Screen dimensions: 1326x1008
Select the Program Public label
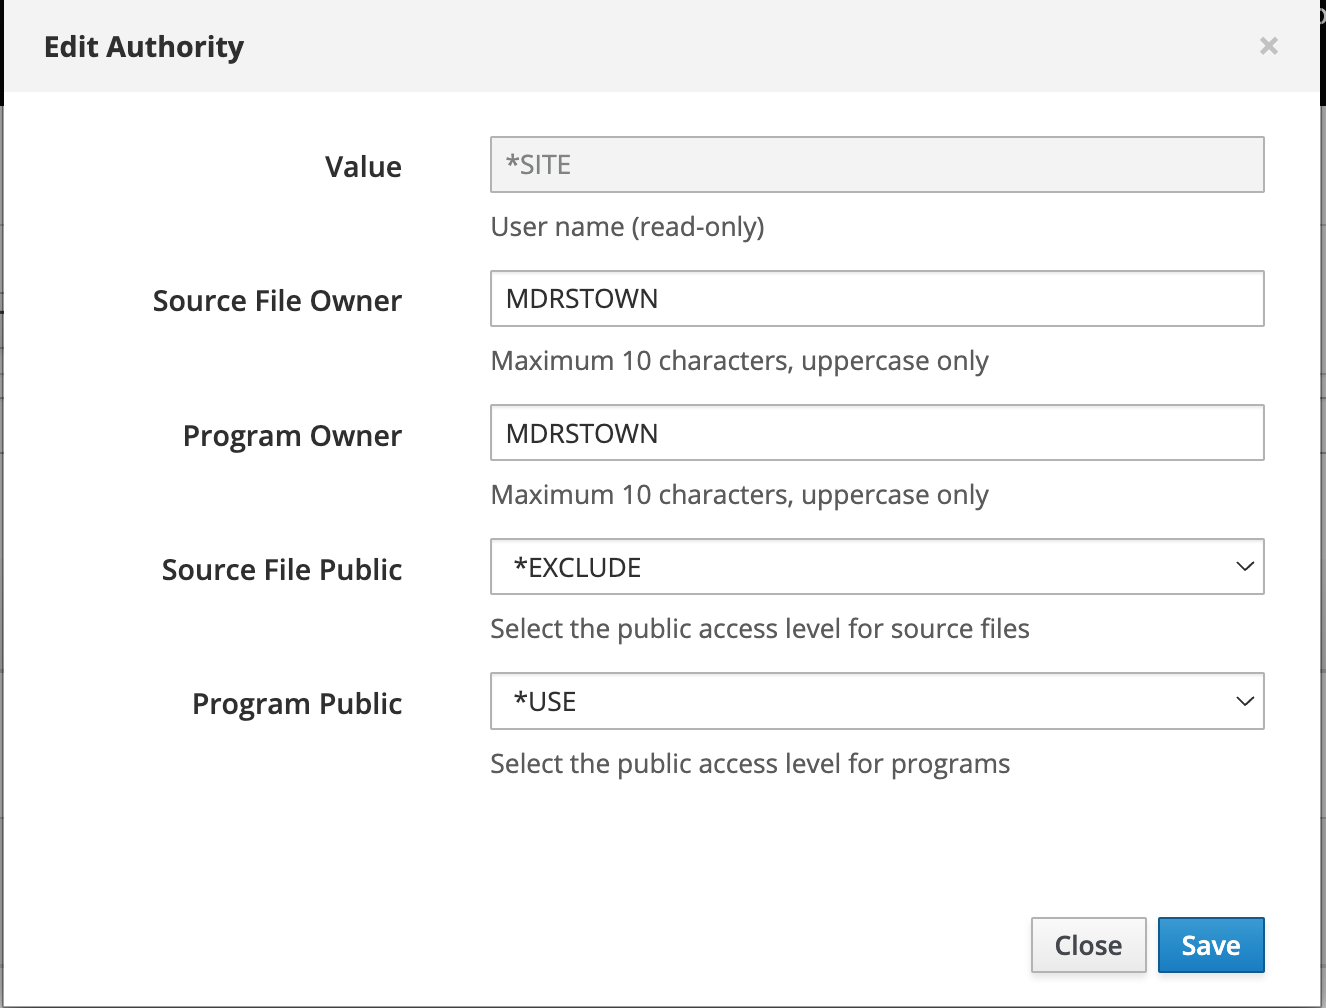coord(297,704)
